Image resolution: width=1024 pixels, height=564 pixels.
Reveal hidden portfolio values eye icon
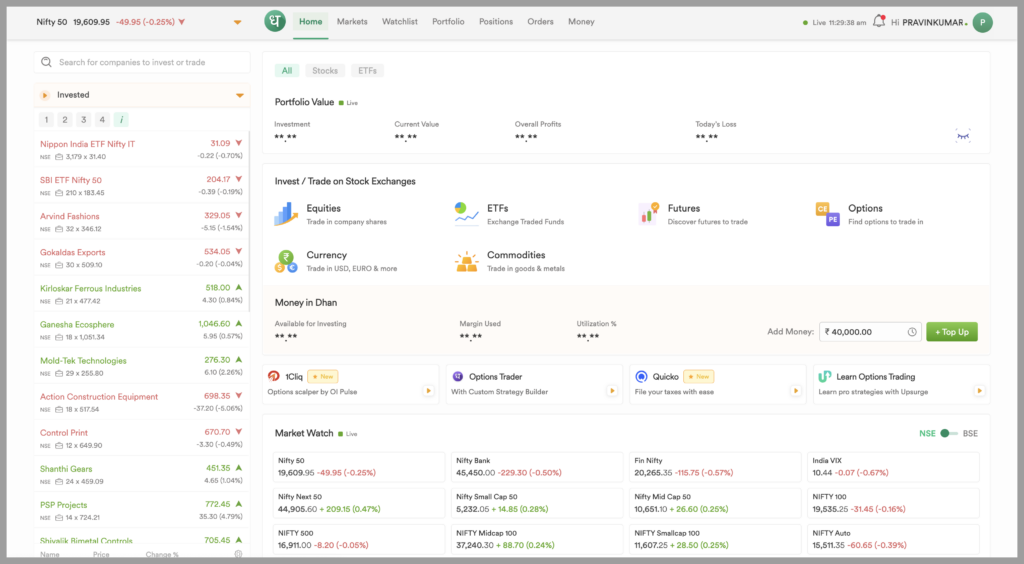(x=963, y=136)
